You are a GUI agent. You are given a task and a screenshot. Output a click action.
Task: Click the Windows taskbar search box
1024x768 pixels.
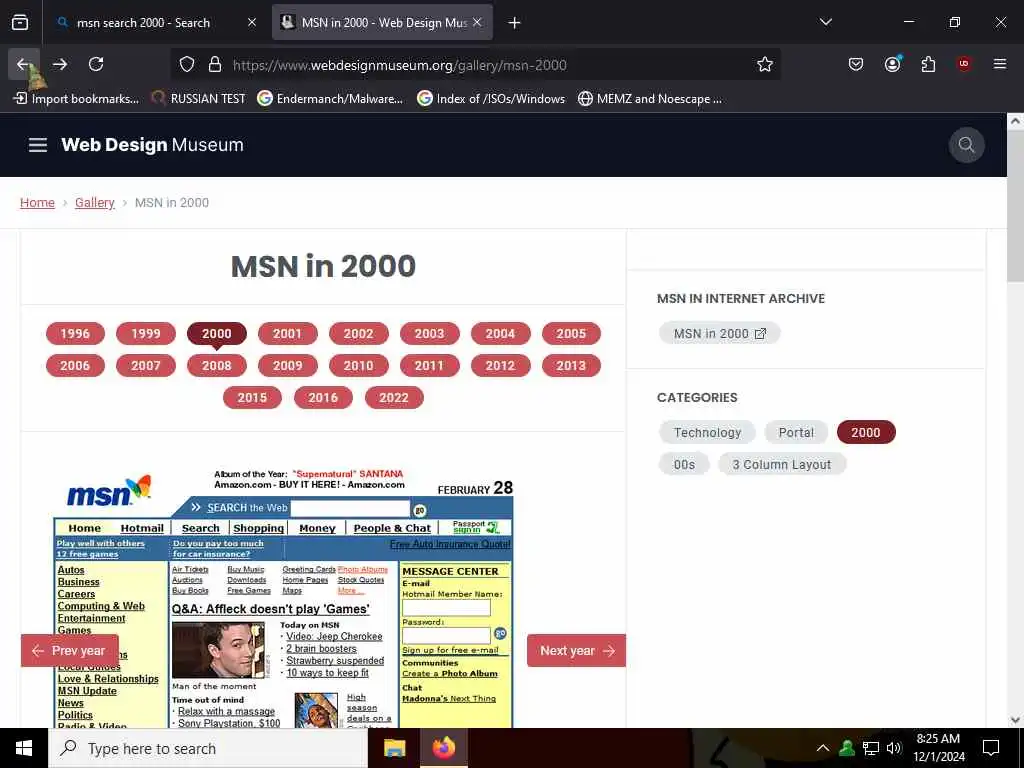pos(208,748)
